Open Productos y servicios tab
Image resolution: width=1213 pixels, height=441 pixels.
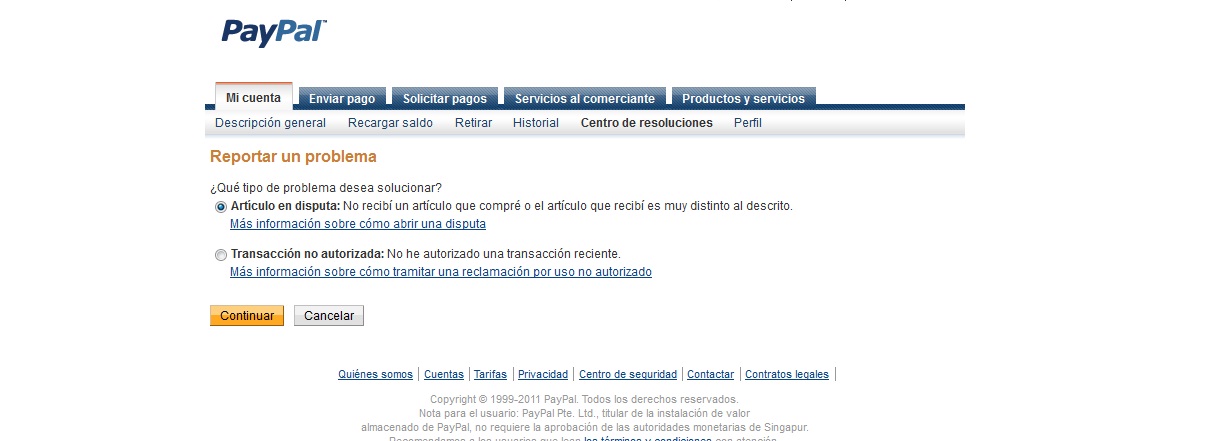coord(743,98)
